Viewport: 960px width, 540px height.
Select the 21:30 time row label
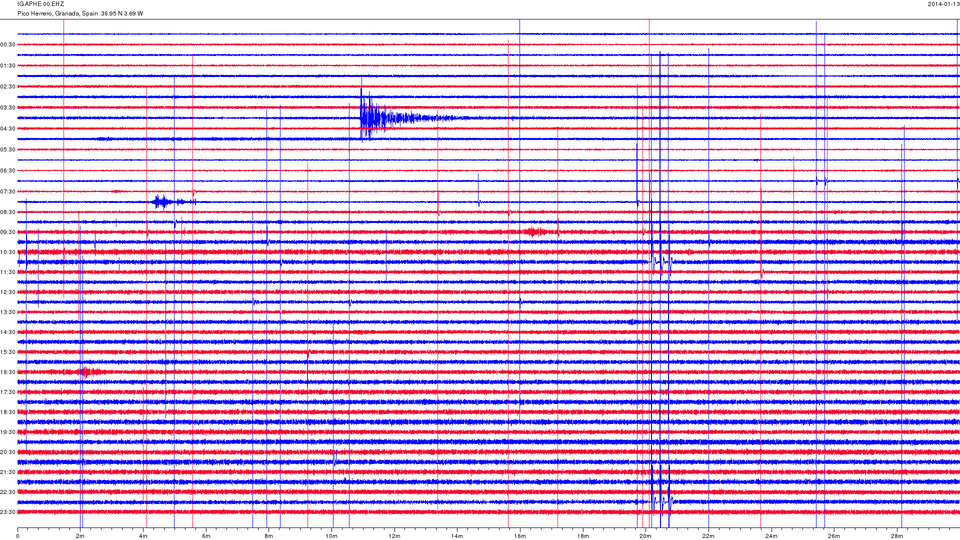(8, 472)
